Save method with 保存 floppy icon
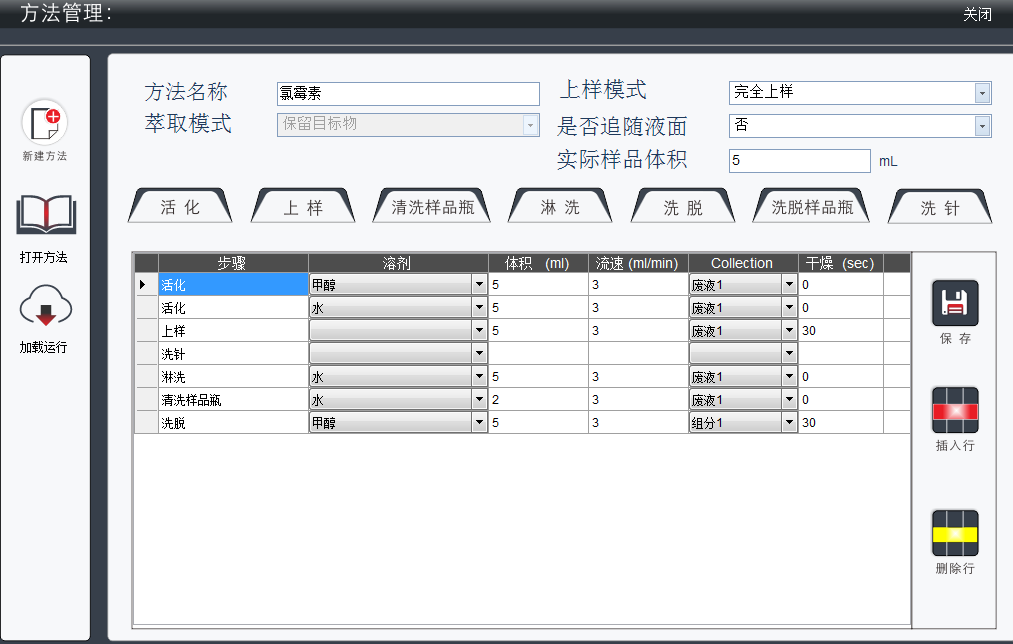 click(954, 303)
